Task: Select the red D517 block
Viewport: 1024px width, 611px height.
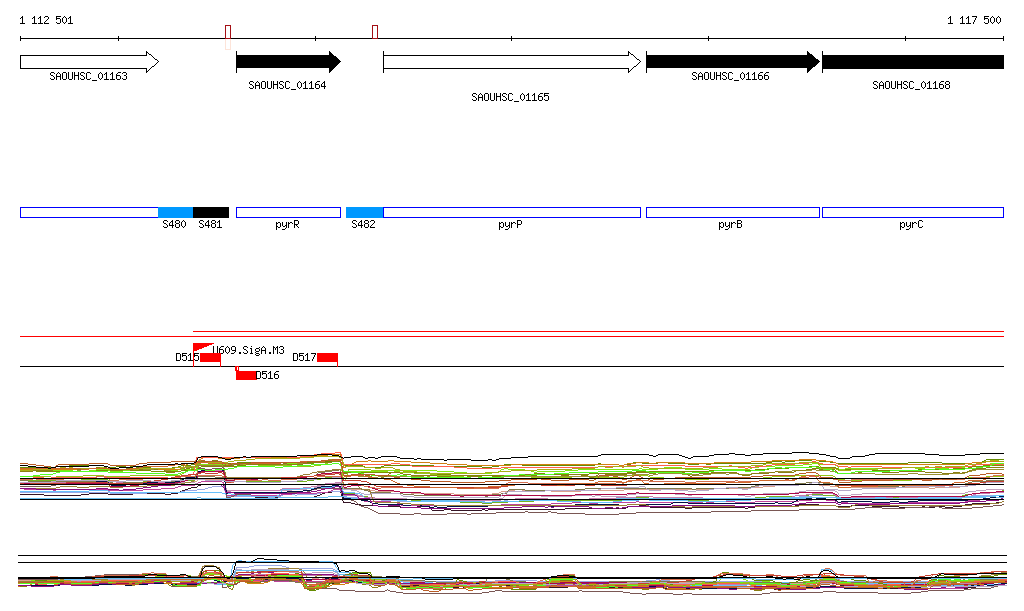Action: point(328,358)
